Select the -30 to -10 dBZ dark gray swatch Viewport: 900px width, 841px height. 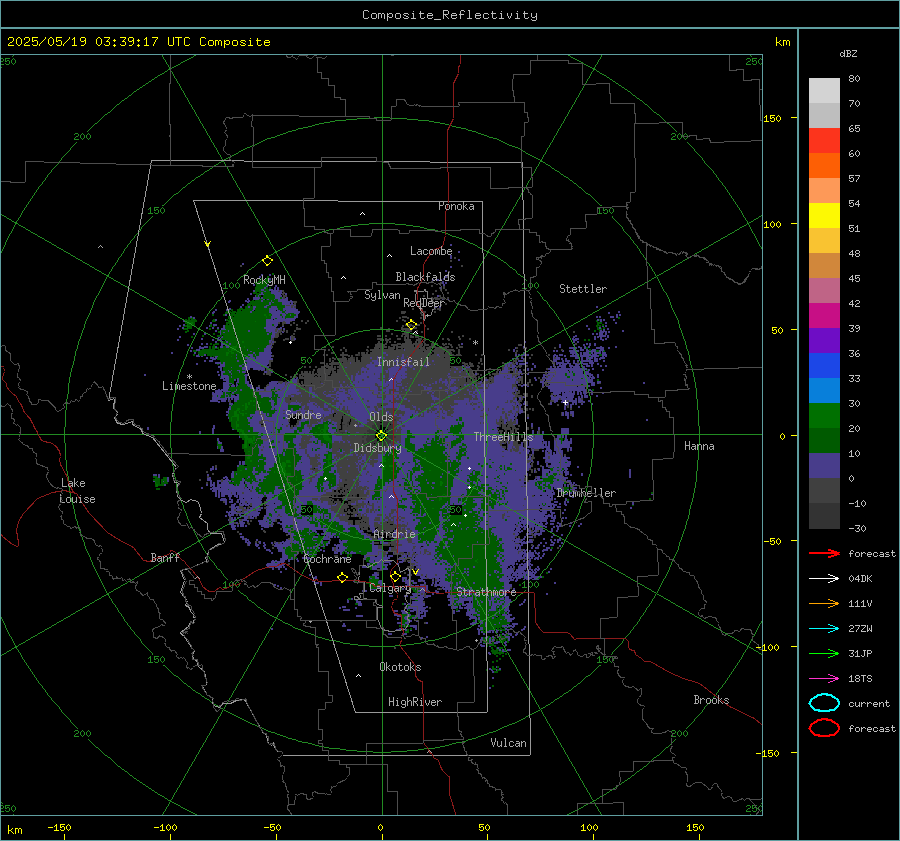click(824, 516)
